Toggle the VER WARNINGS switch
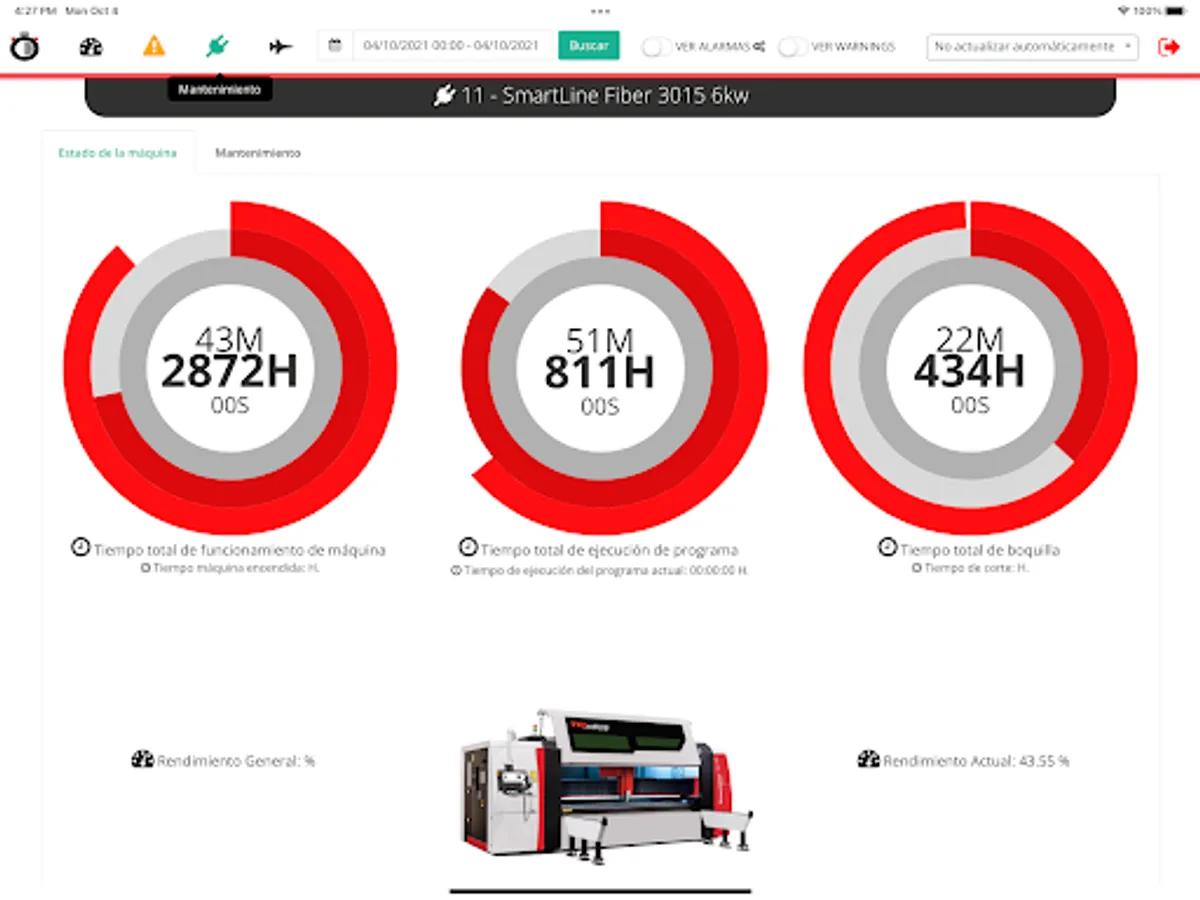The width and height of the screenshot is (1200, 900). [793, 46]
